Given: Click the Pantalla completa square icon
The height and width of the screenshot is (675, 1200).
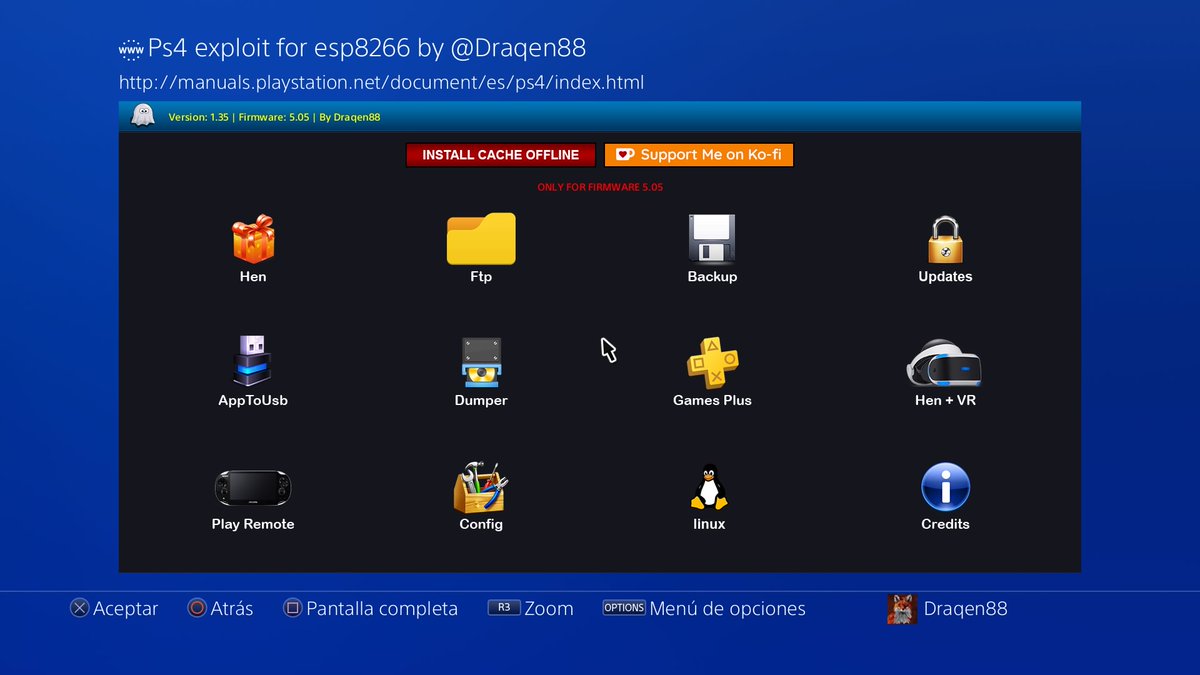Looking at the screenshot, I should coord(292,608).
